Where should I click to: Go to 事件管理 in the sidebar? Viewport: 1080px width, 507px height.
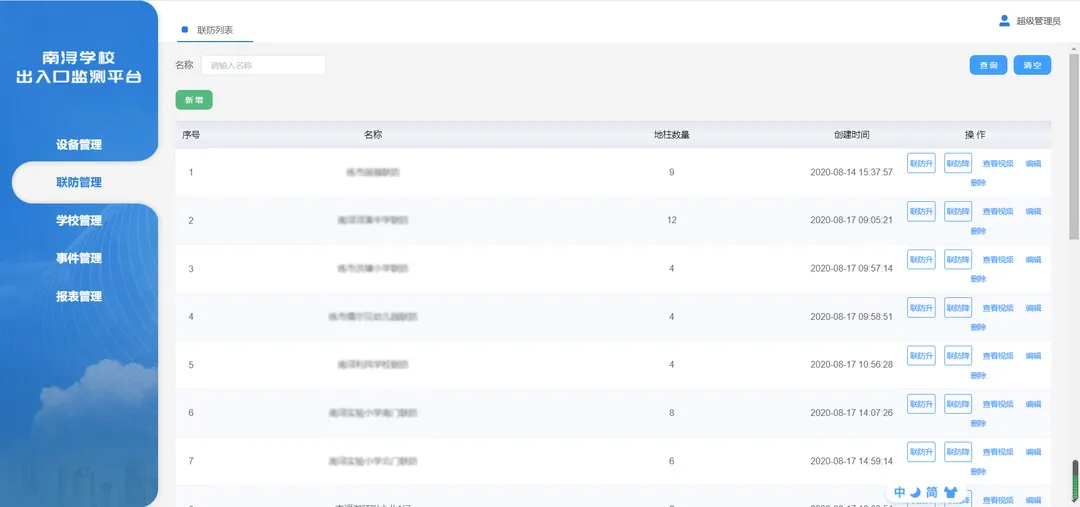tap(79, 259)
